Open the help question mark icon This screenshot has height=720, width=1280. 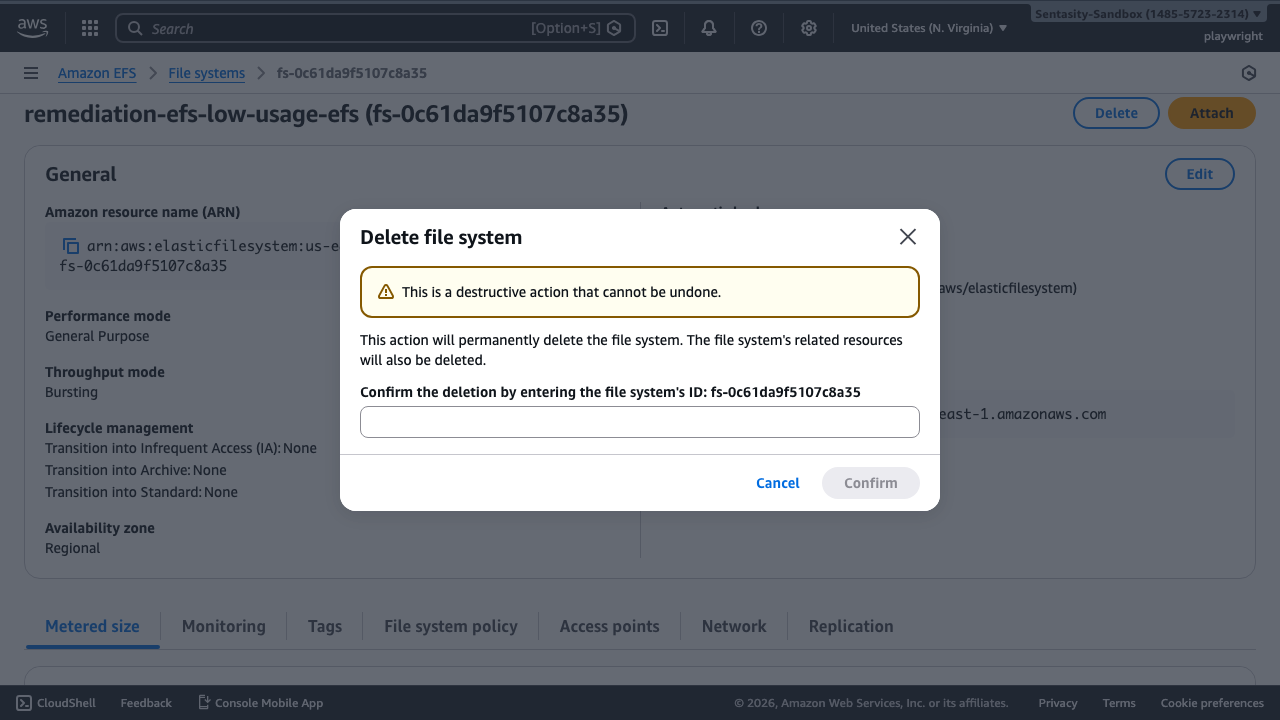point(758,27)
